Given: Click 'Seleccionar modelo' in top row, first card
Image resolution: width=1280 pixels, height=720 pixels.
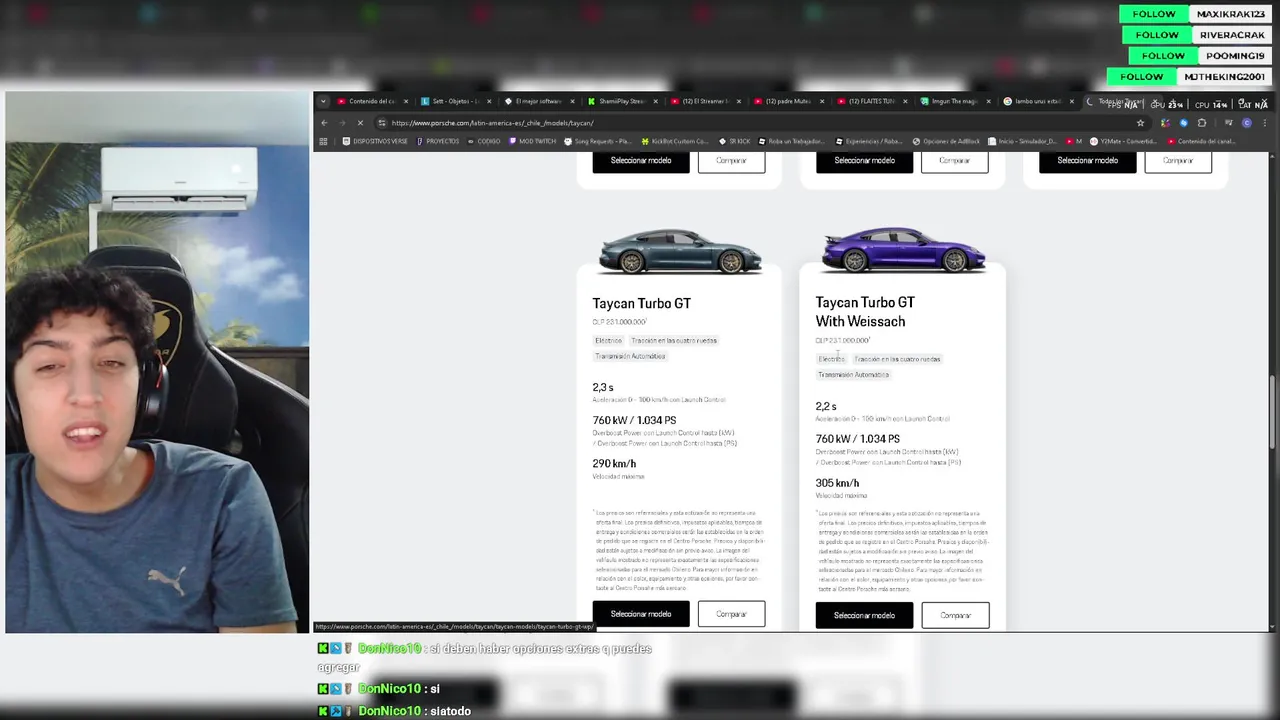Looking at the screenshot, I should click(641, 160).
